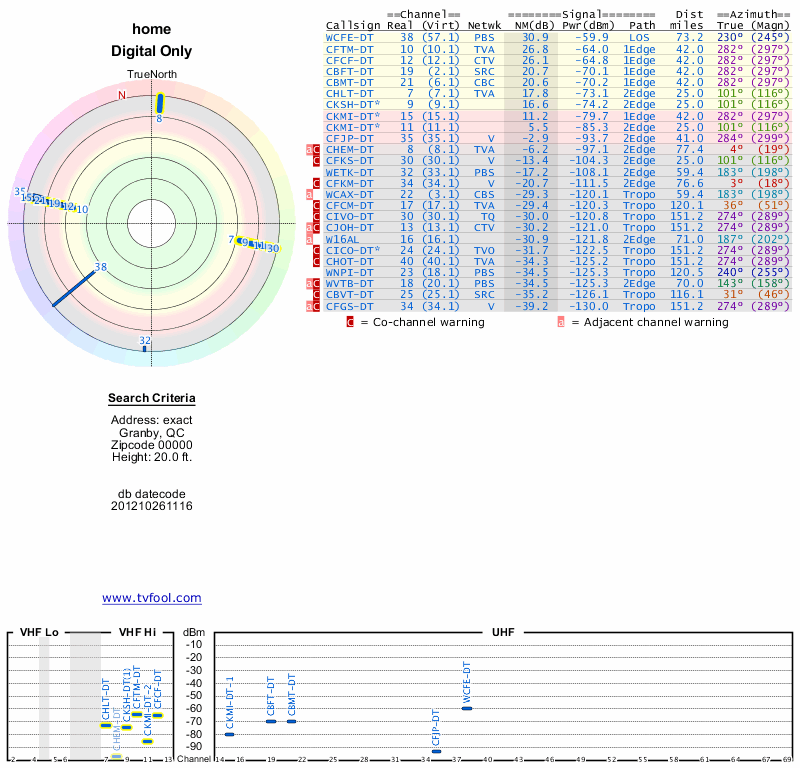Click the CHLT-DT callsign in the table
The image size is (800, 768).
point(349,93)
